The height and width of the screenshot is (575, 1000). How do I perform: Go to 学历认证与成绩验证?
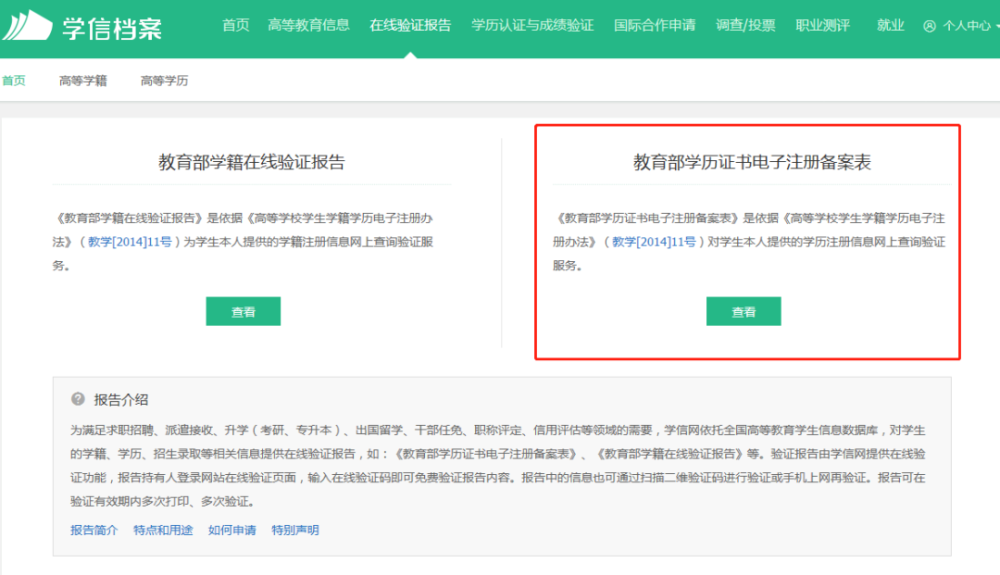click(x=533, y=25)
